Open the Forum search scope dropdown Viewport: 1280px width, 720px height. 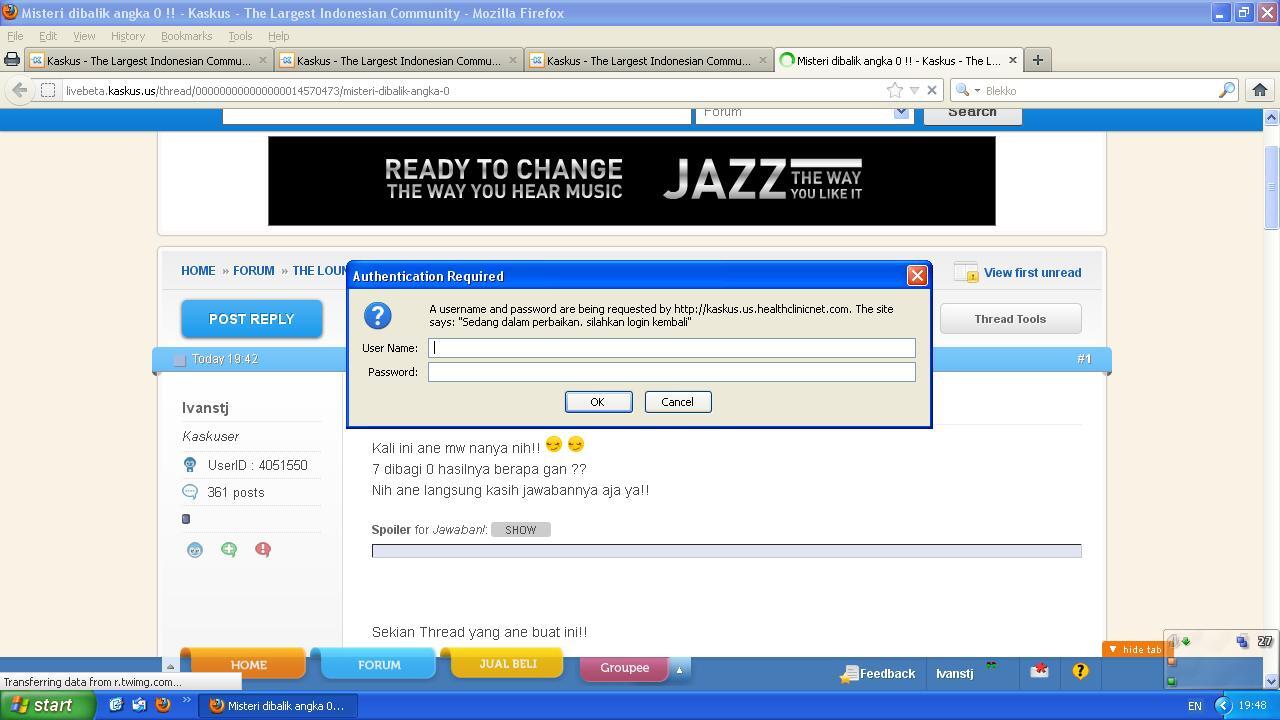803,113
